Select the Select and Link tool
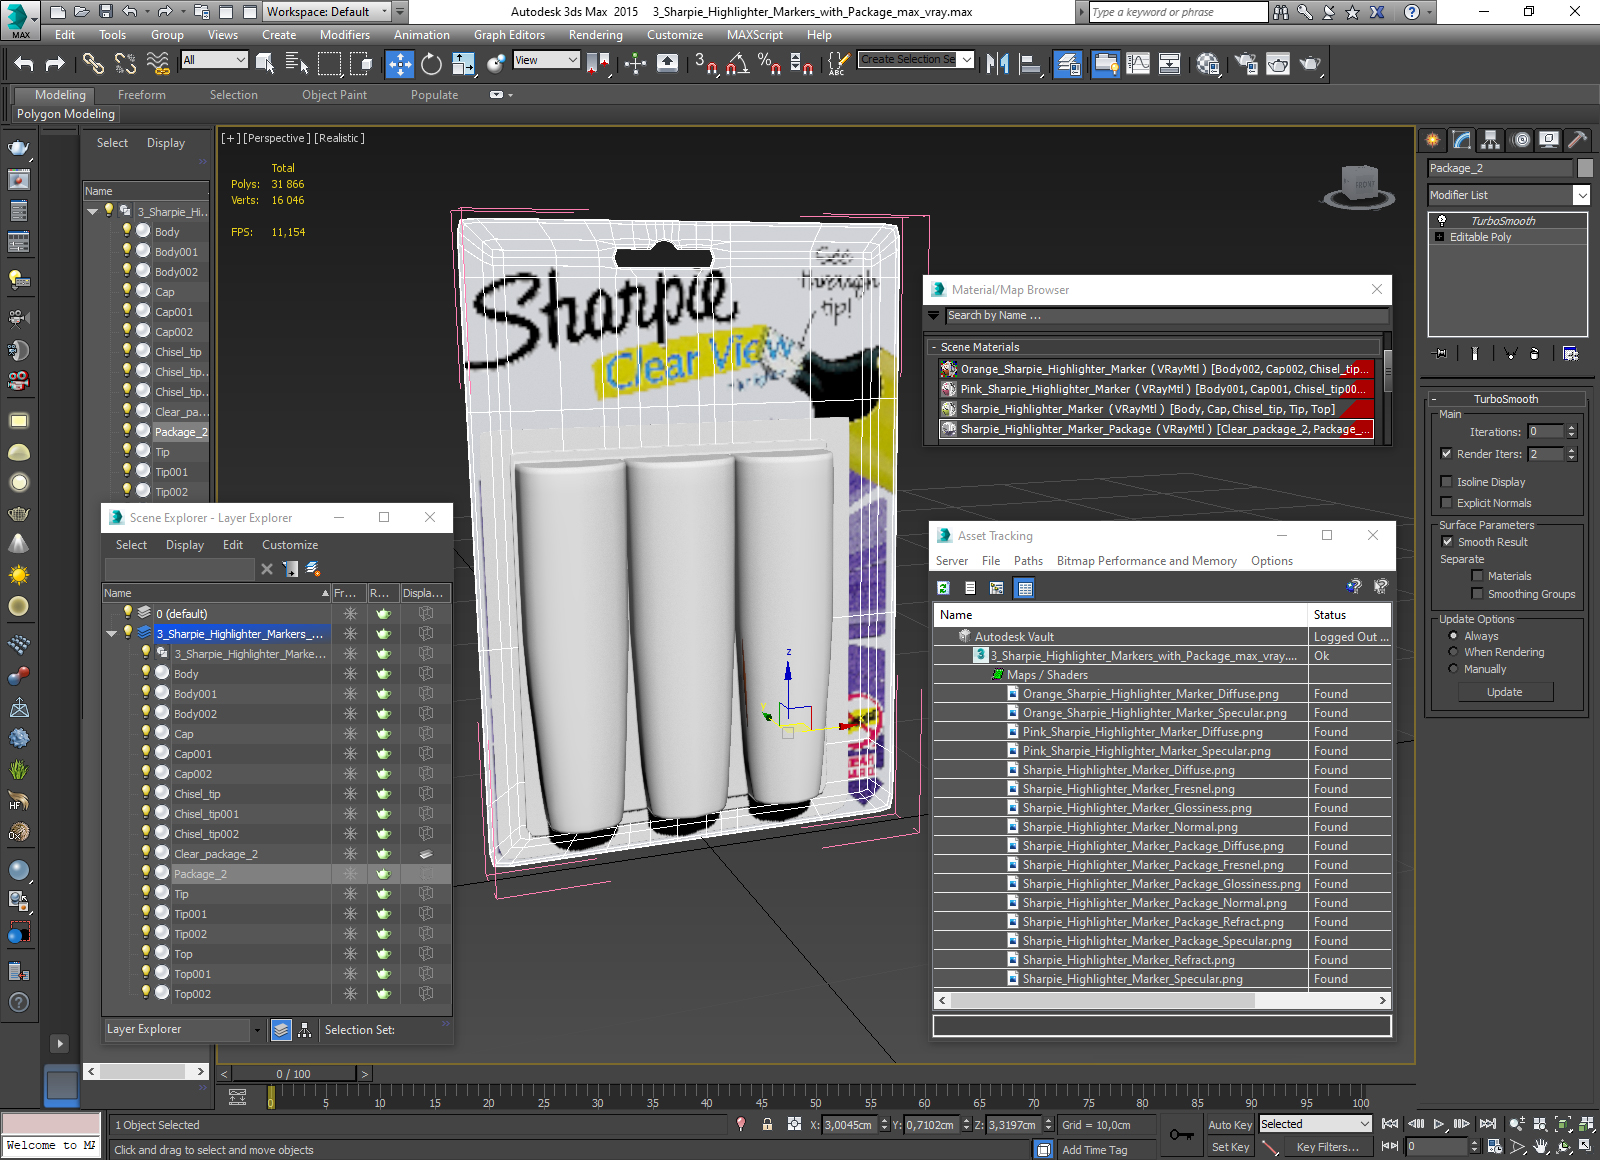 (92, 64)
